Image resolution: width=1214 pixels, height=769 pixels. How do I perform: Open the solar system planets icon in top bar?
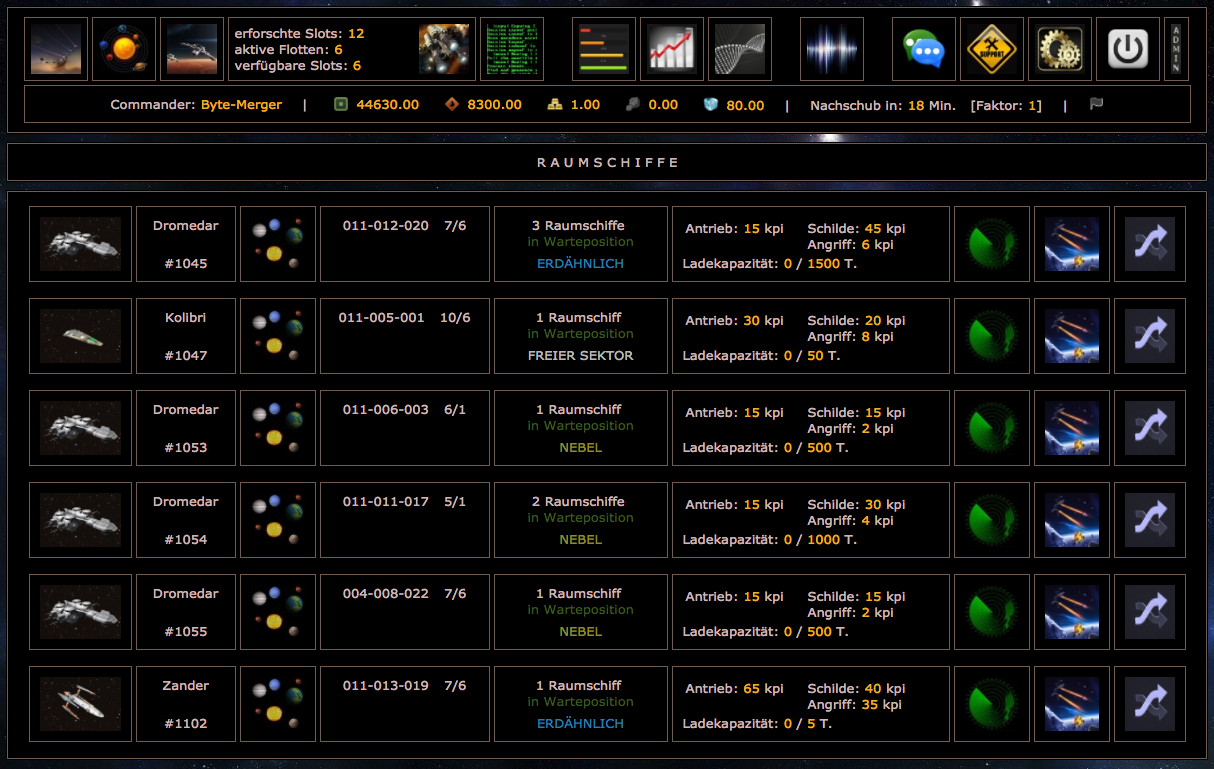tap(124, 49)
